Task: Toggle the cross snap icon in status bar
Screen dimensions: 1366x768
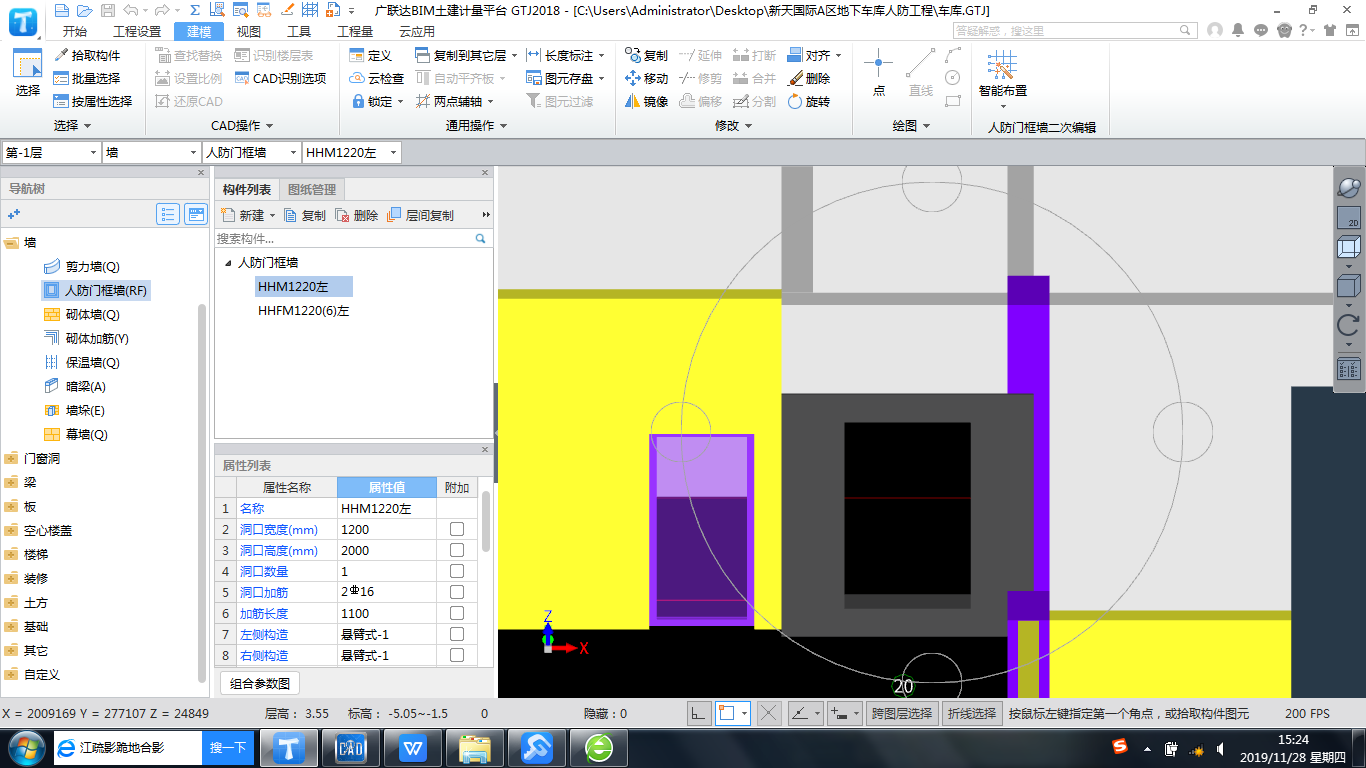Action: pyautogui.click(x=768, y=713)
